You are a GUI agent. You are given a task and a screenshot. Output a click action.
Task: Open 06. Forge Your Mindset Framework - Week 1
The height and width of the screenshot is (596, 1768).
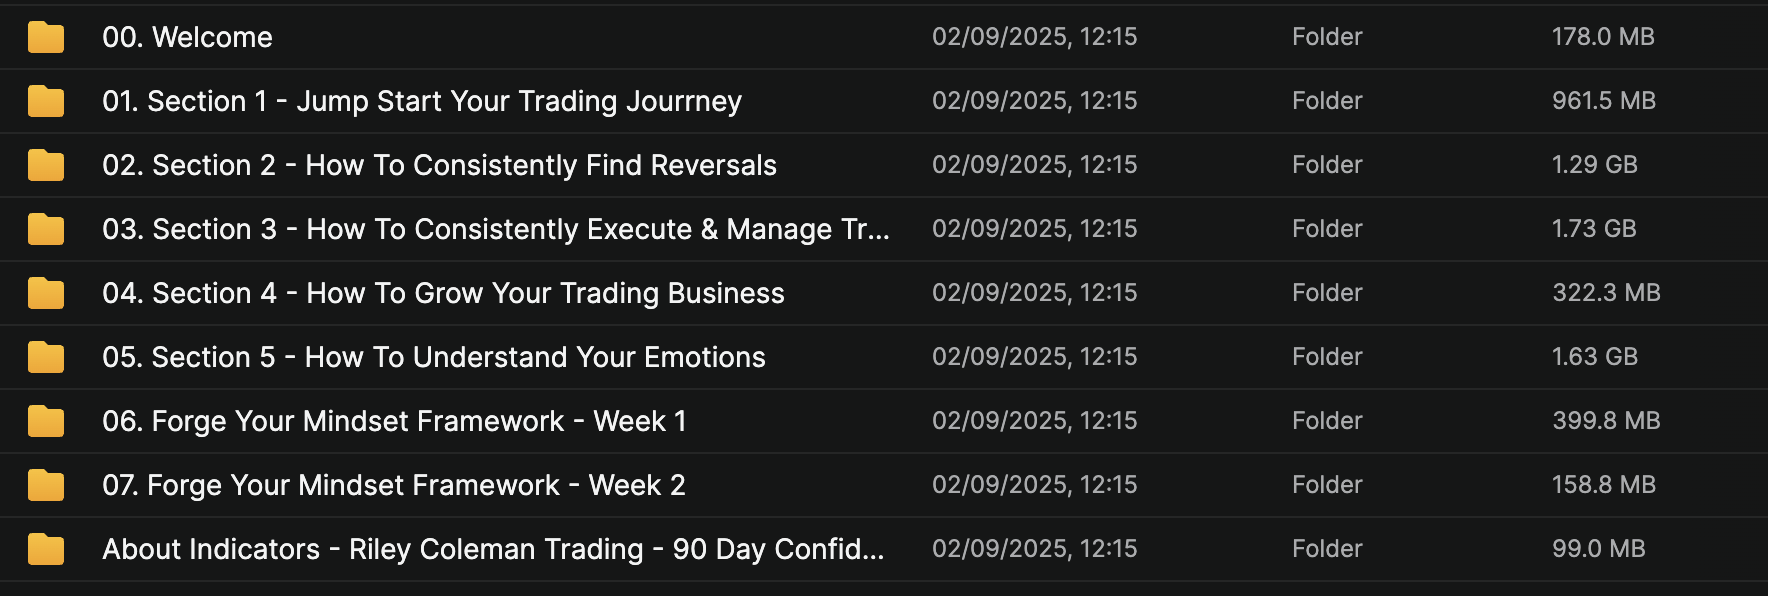pos(394,422)
